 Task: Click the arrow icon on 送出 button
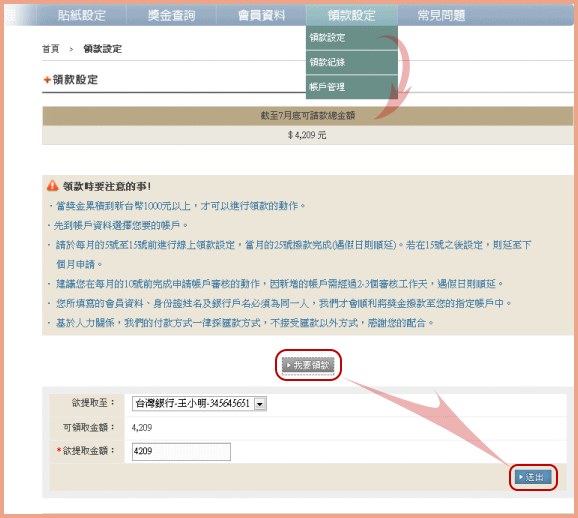(x=521, y=477)
